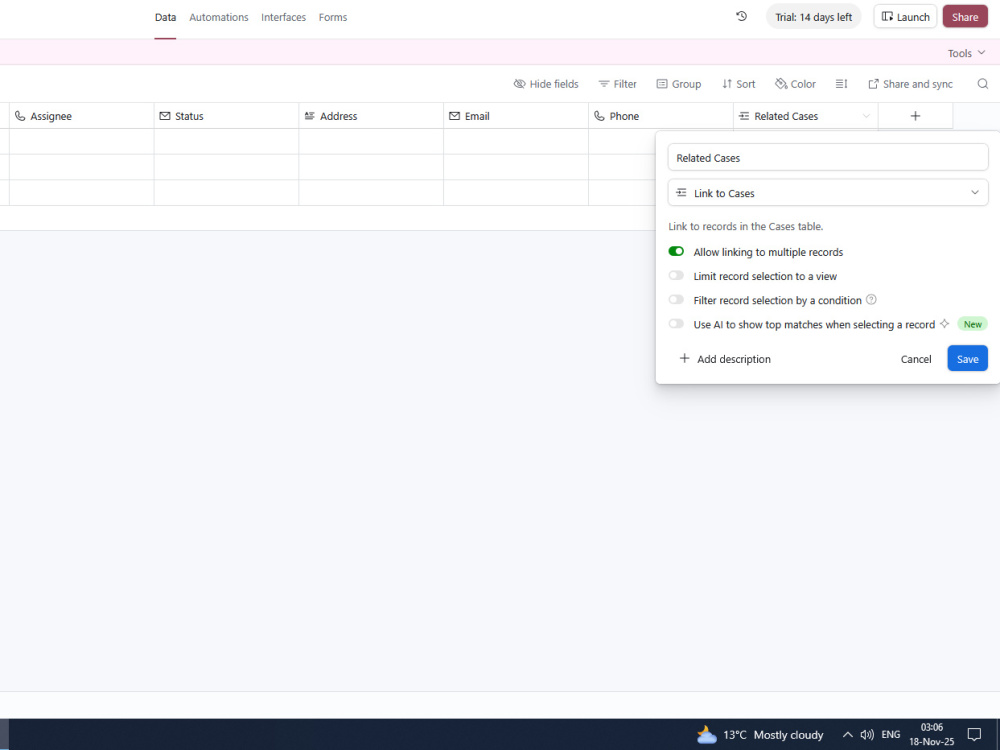Open the Color option
Image resolution: width=1000 pixels, height=750 pixels.
click(795, 84)
